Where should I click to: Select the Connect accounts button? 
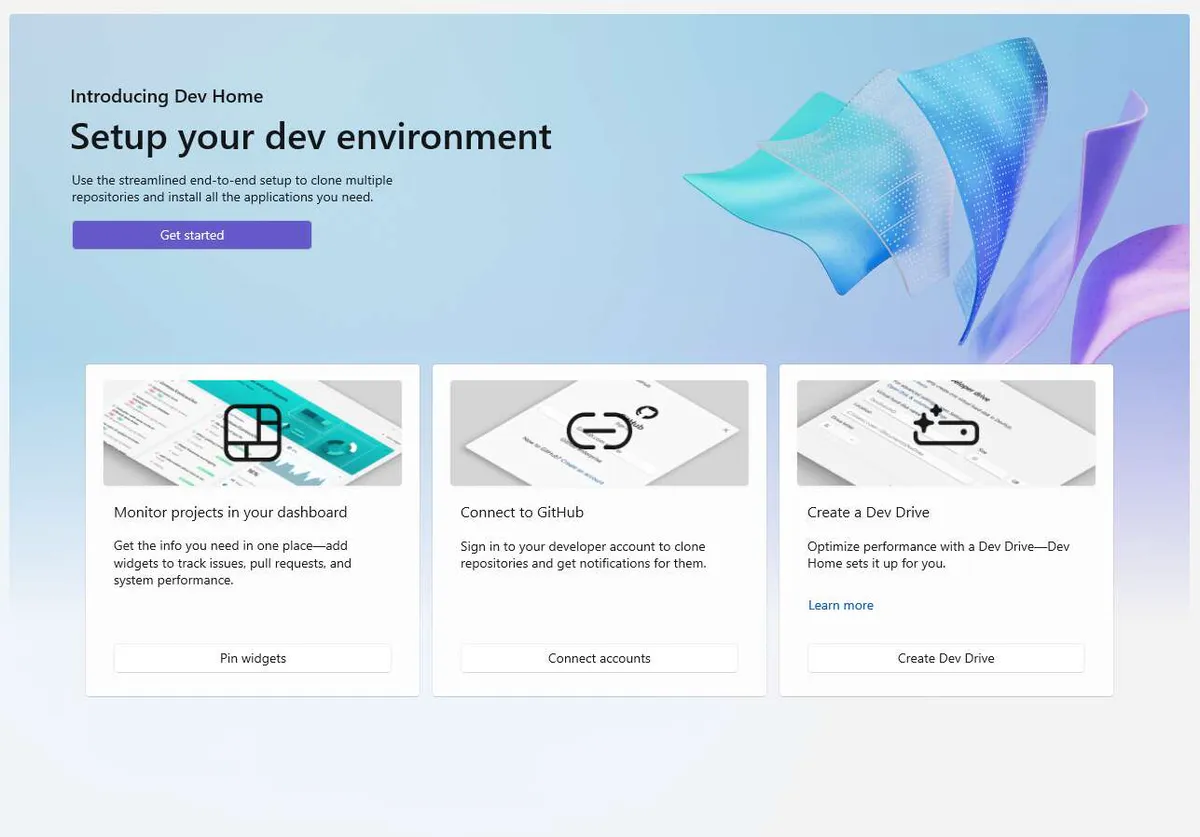pyautogui.click(x=599, y=658)
